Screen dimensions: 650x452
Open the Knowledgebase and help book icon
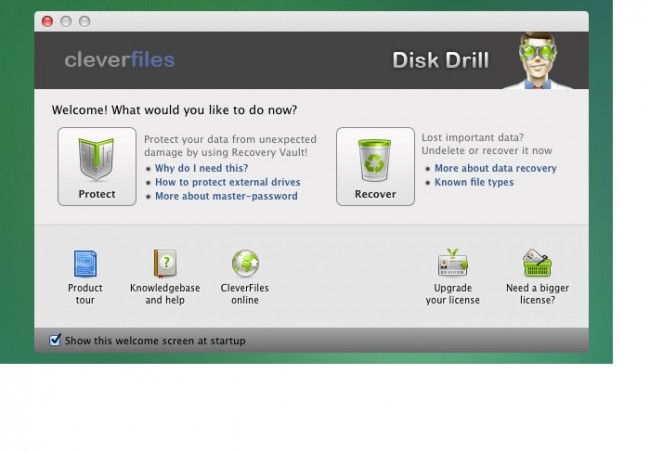(x=165, y=263)
